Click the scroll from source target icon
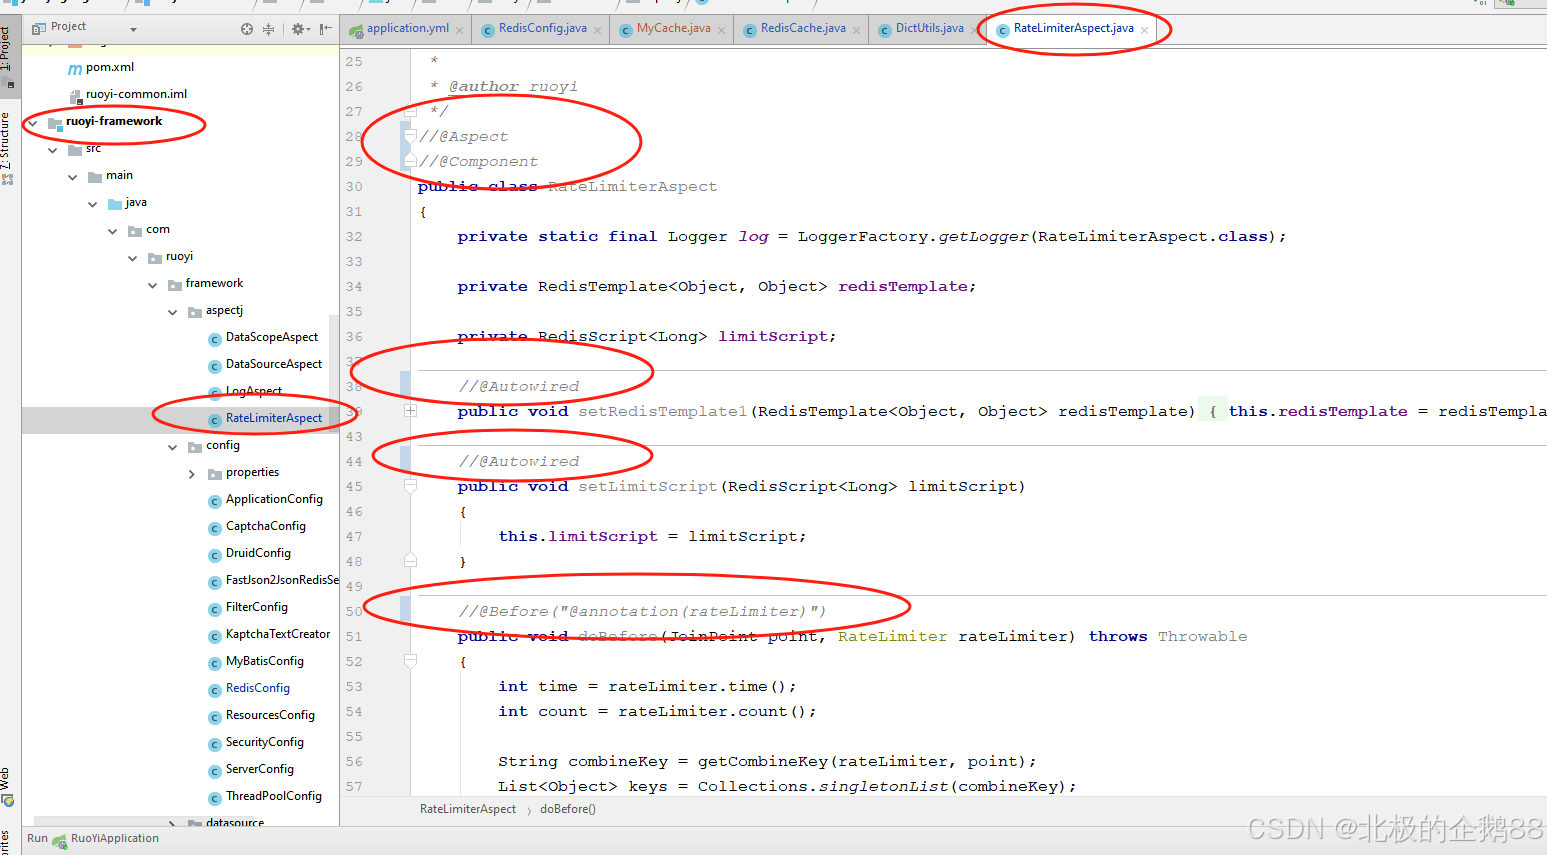Viewport: 1547px width, 855px height. tap(247, 29)
